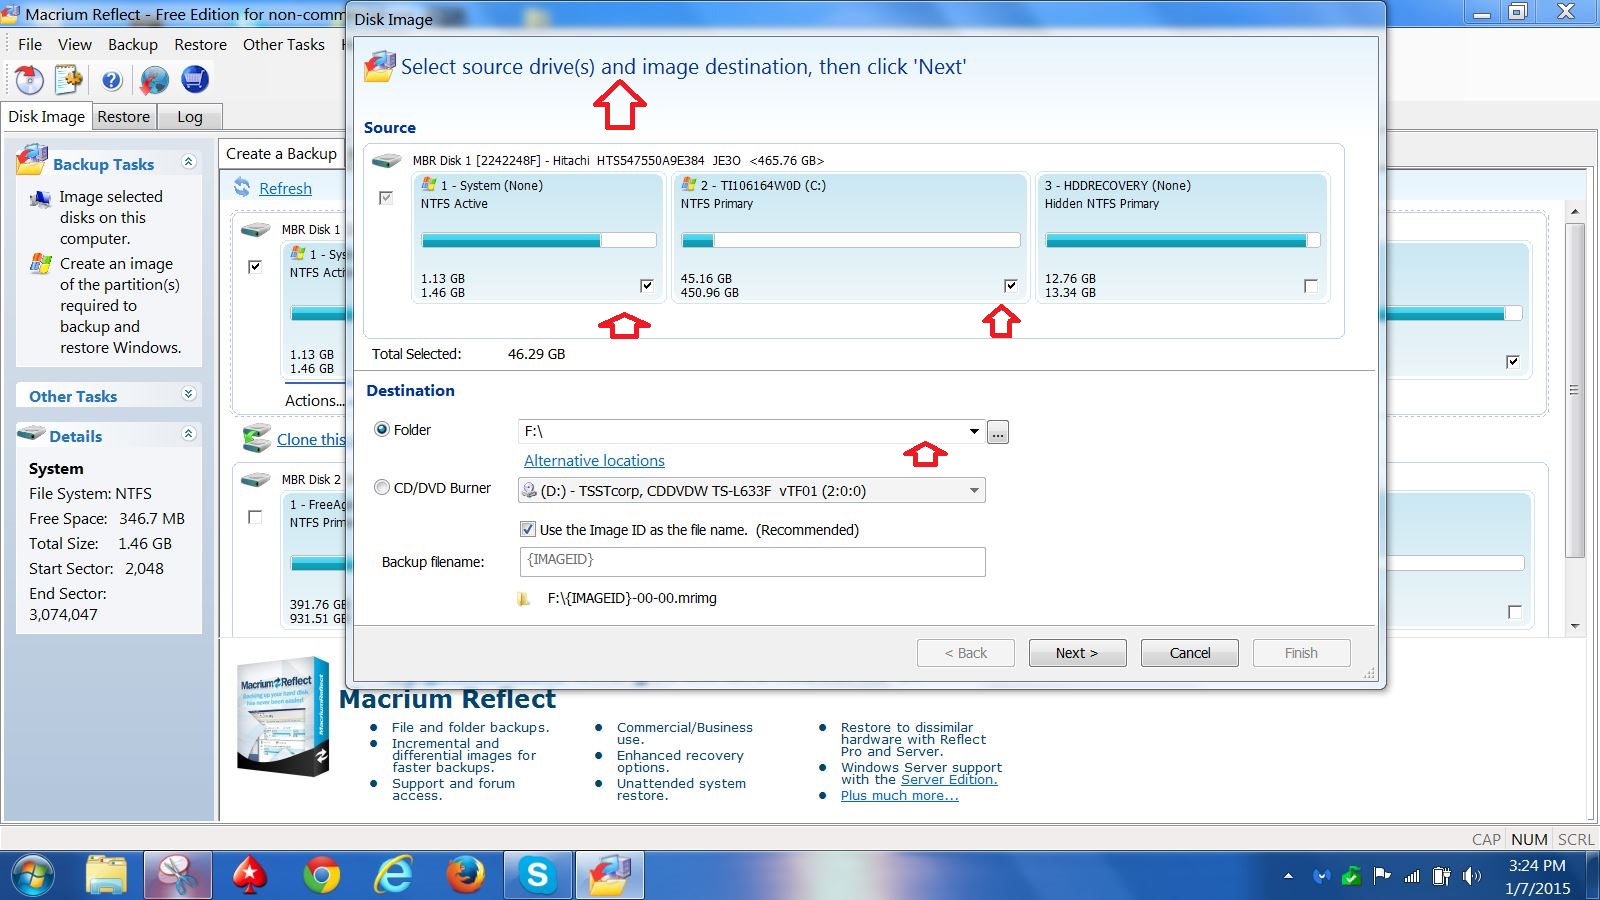Open help via the blue question mark icon
The height and width of the screenshot is (900, 1600).
pos(111,80)
